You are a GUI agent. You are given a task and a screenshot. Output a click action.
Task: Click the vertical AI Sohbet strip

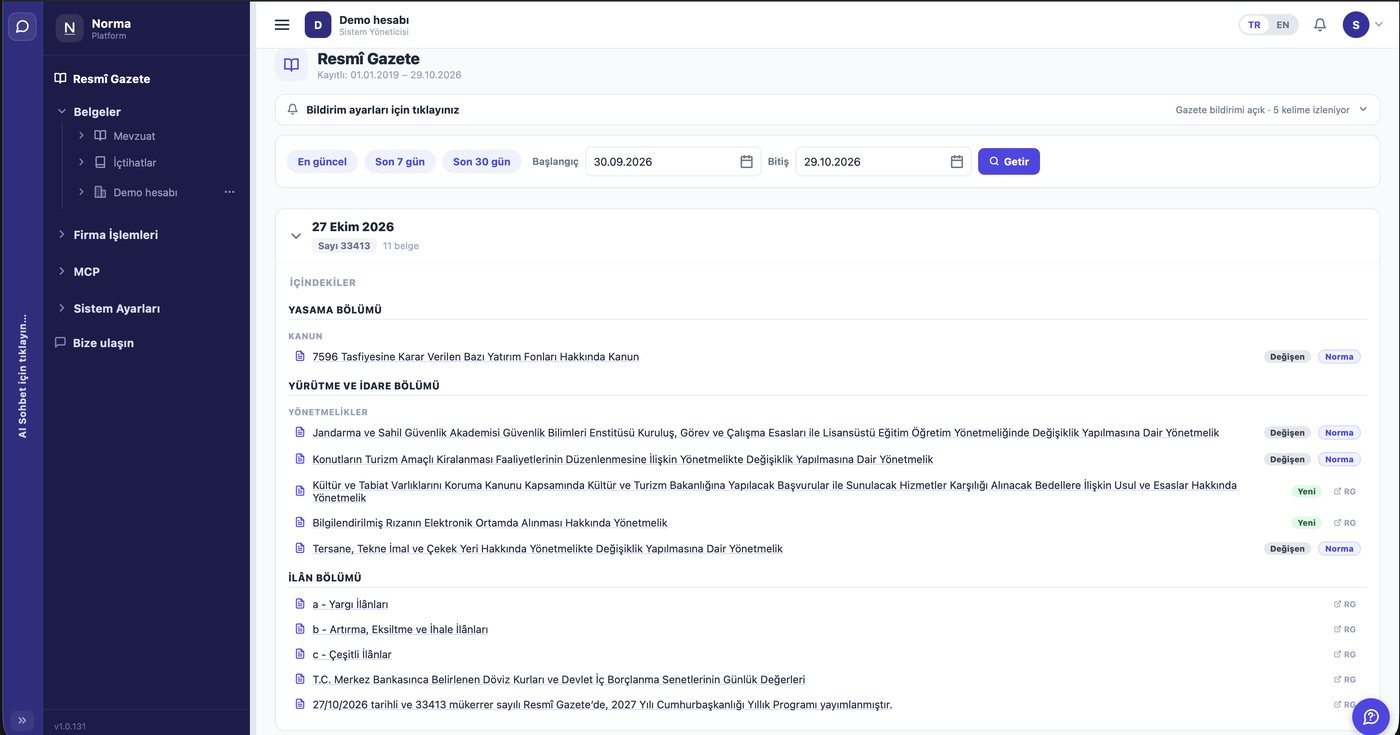tap(22, 375)
